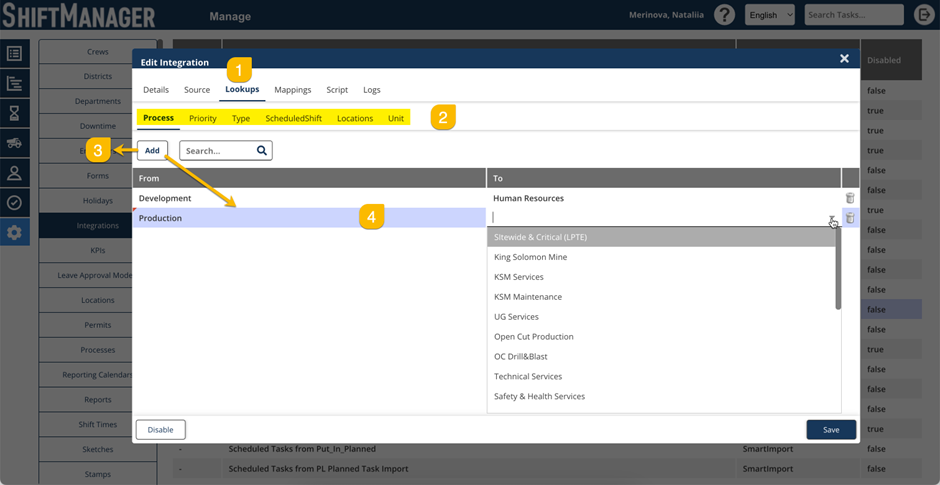Click the Add button
940x485 pixels.
(x=152, y=151)
